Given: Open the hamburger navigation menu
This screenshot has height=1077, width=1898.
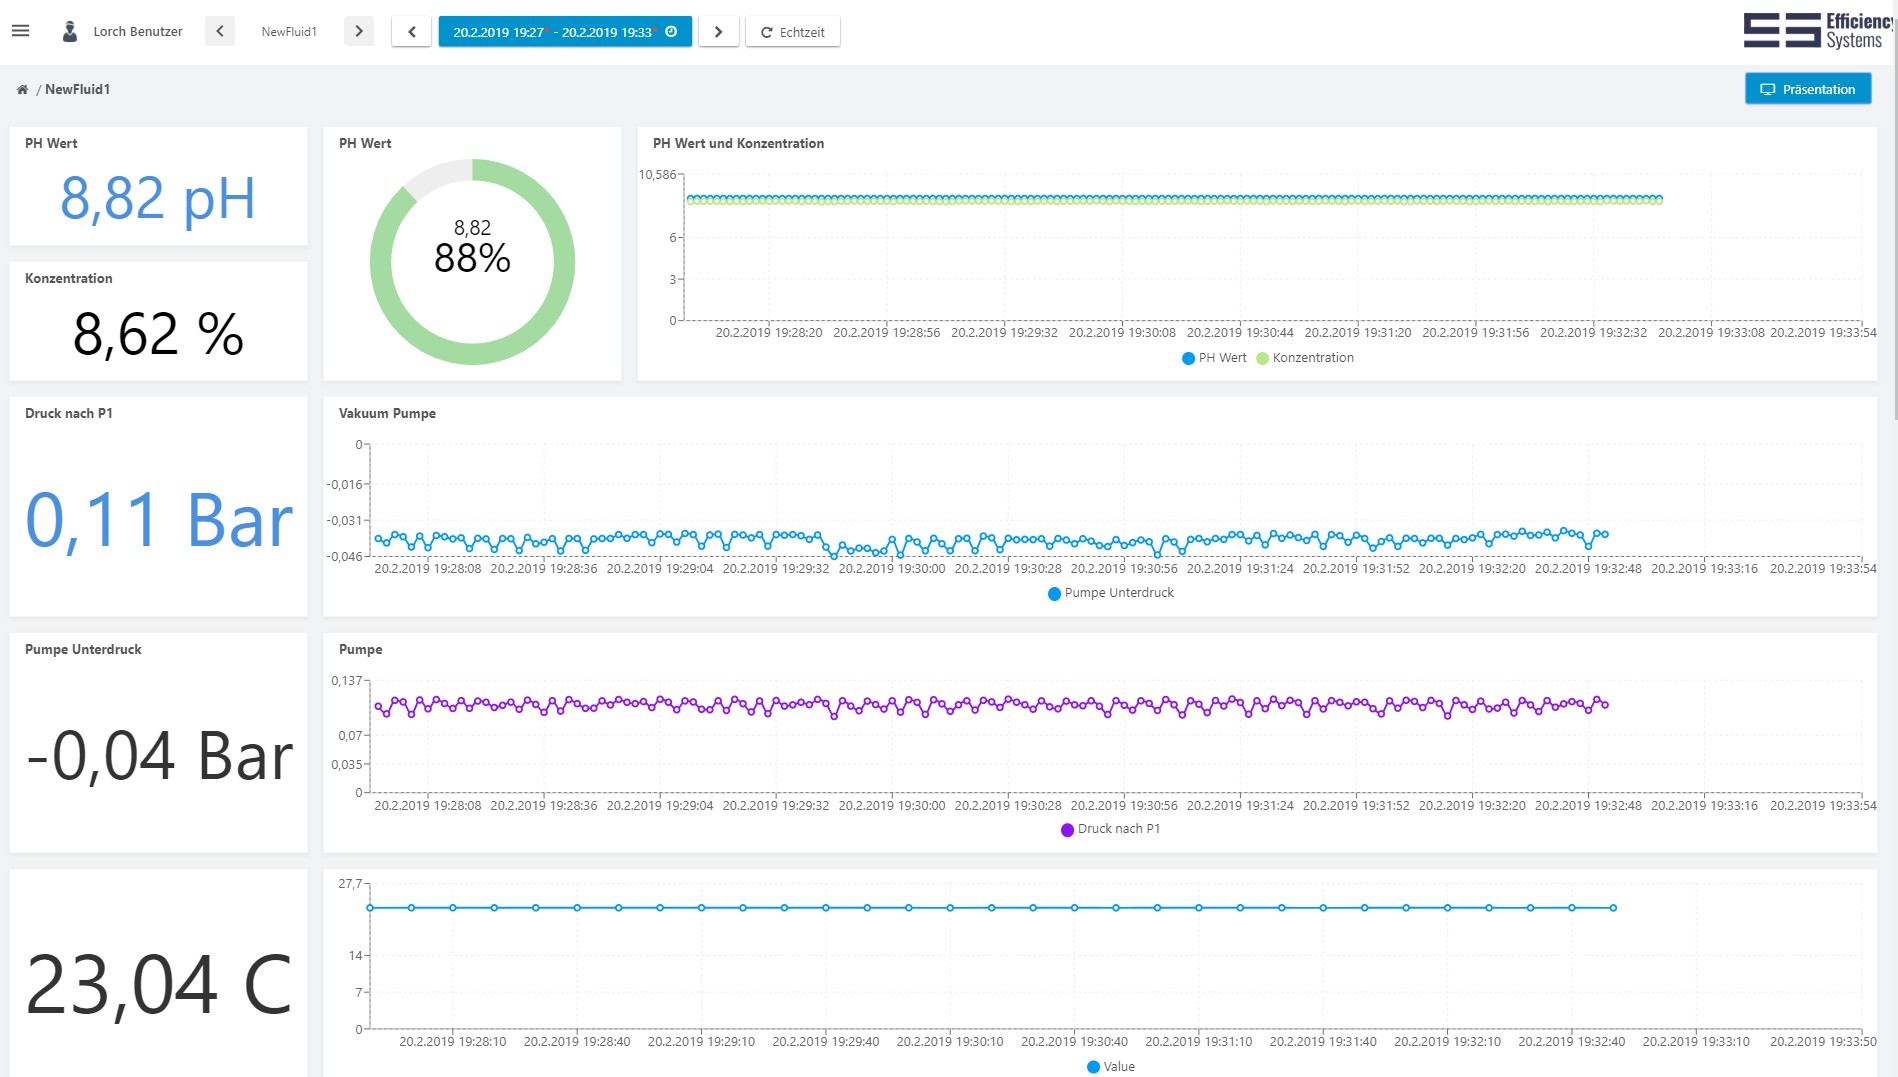Looking at the screenshot, I should 20,31.
